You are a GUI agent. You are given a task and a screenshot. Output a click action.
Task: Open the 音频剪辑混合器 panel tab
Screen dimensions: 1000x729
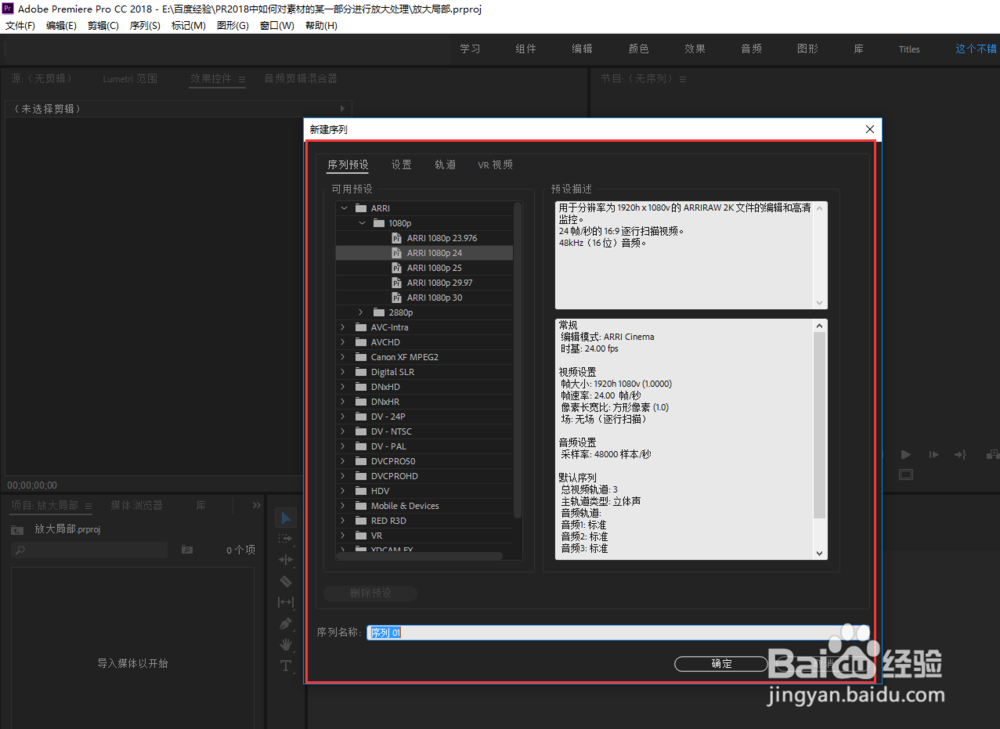300,79
